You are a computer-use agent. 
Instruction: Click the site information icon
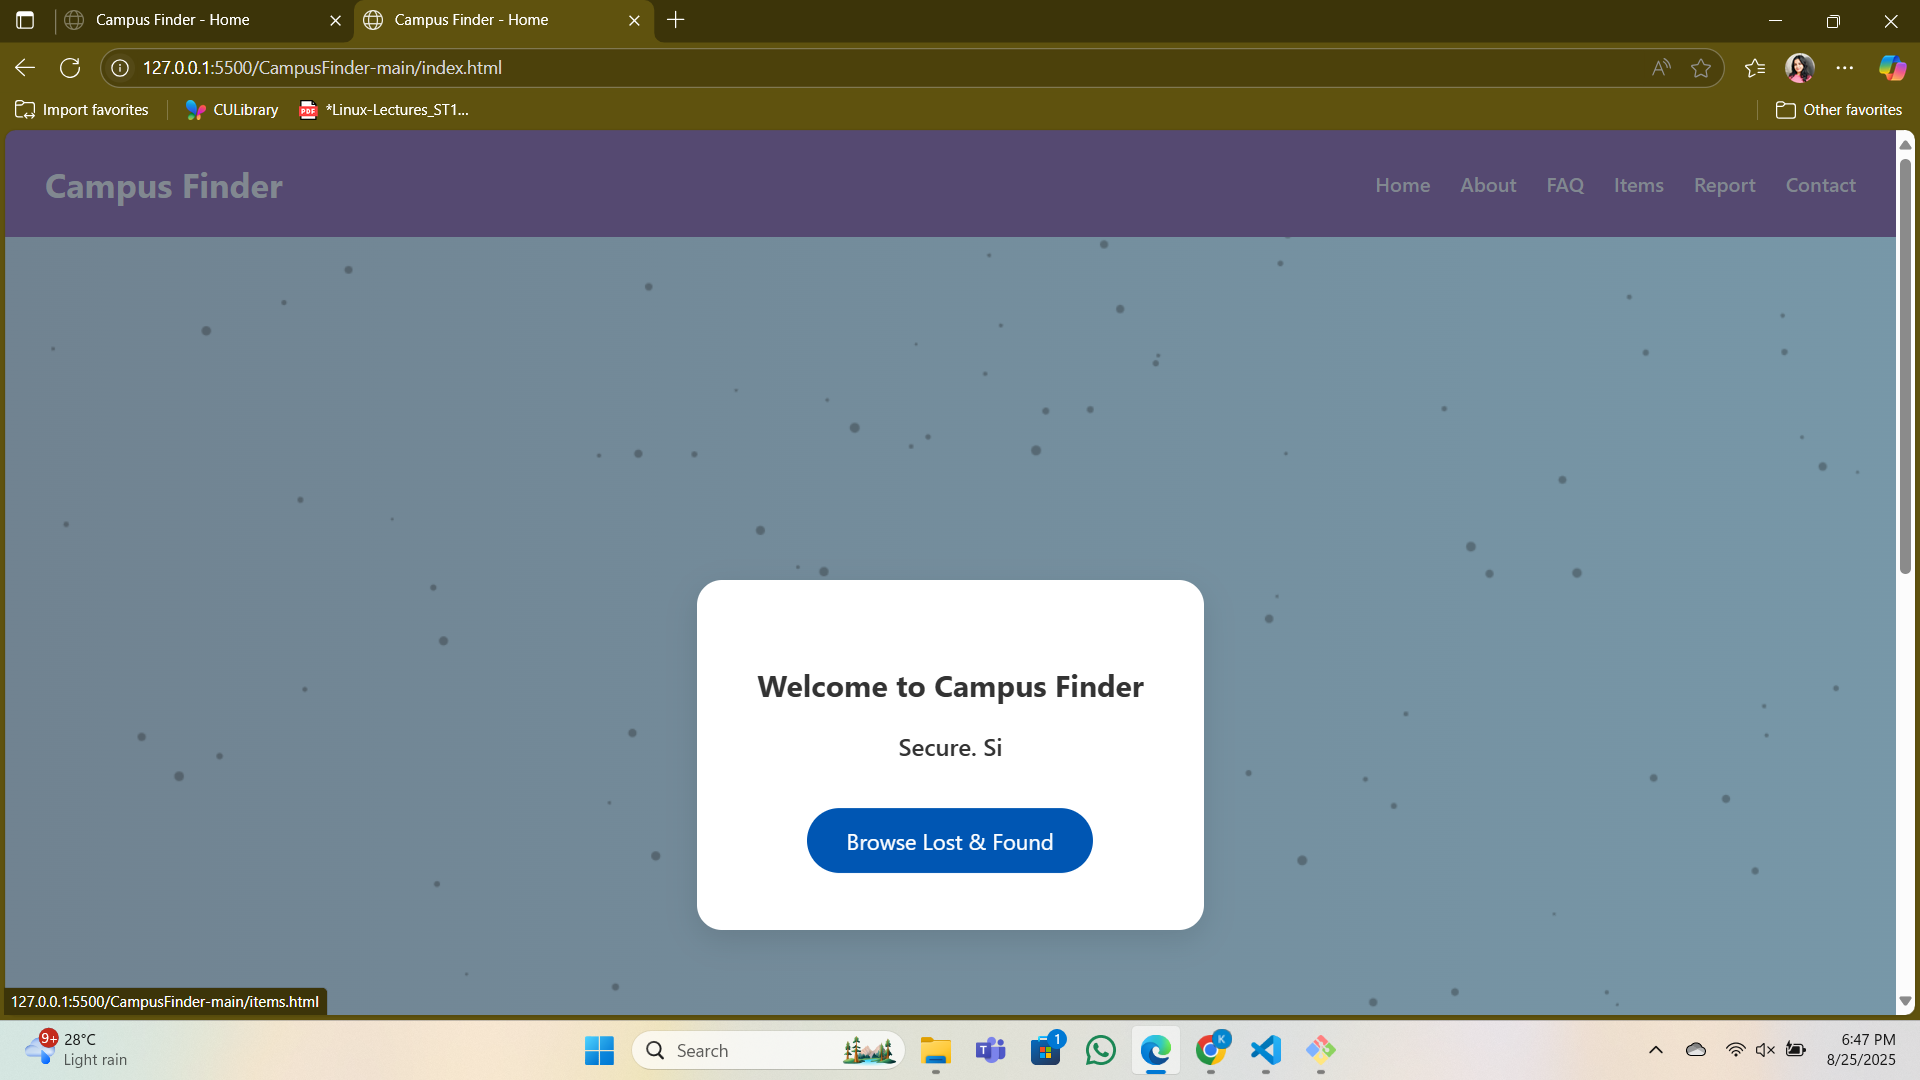[x=120, y=68]
